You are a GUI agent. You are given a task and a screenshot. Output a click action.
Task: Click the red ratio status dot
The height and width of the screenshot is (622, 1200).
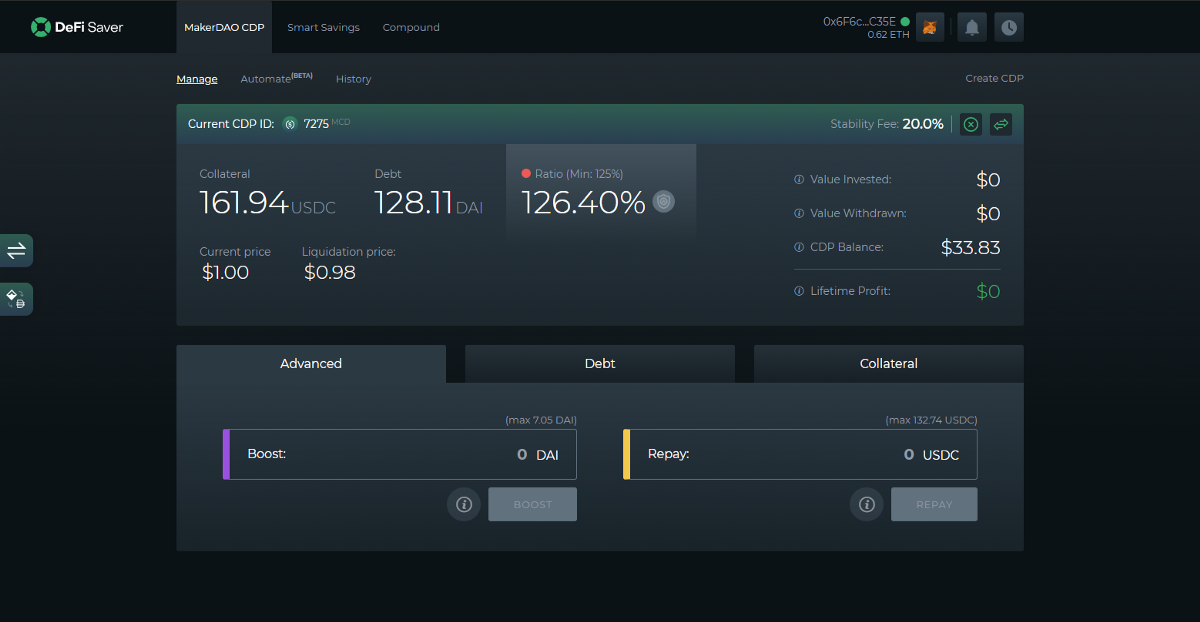click(526, 174)
